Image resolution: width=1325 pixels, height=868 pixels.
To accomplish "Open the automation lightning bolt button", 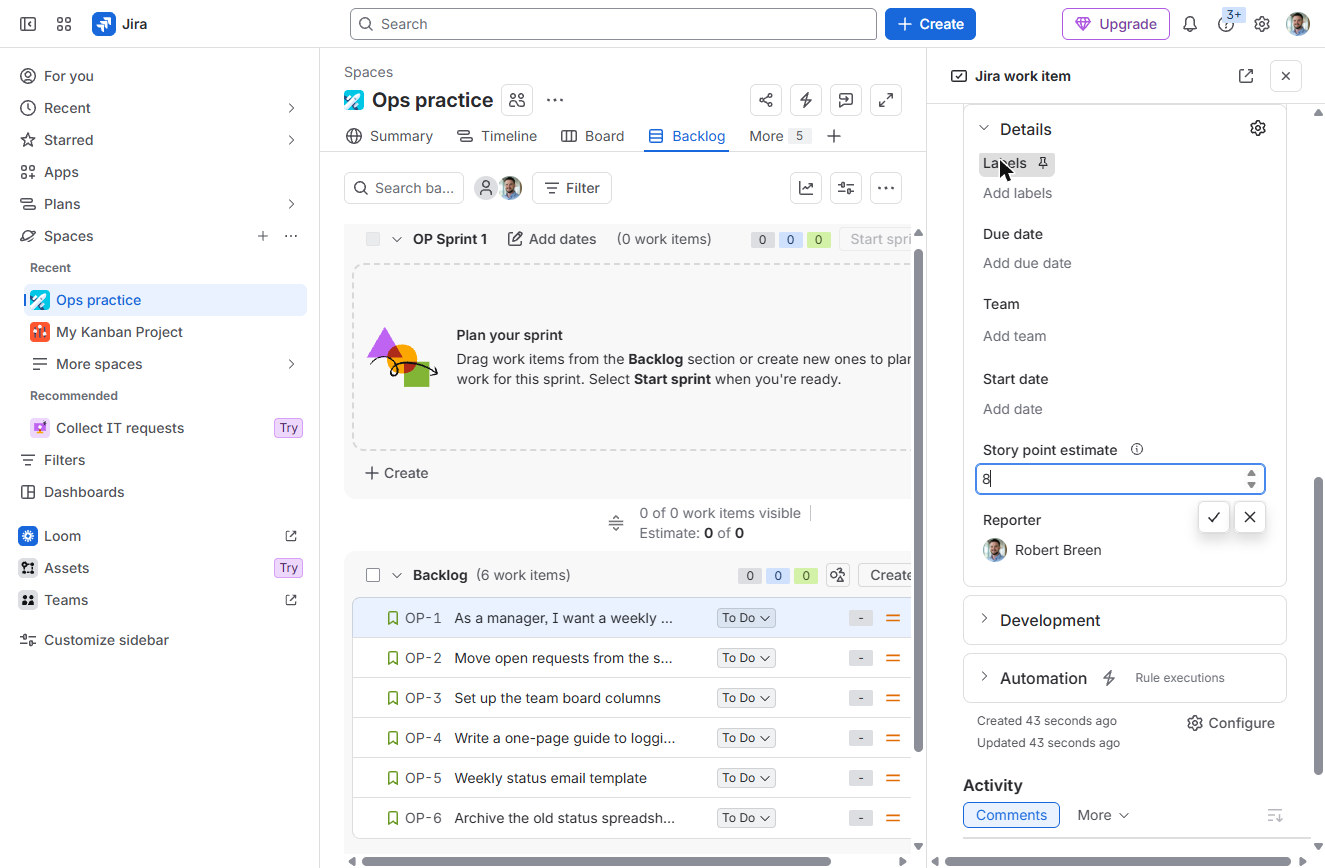I will 806,100.
